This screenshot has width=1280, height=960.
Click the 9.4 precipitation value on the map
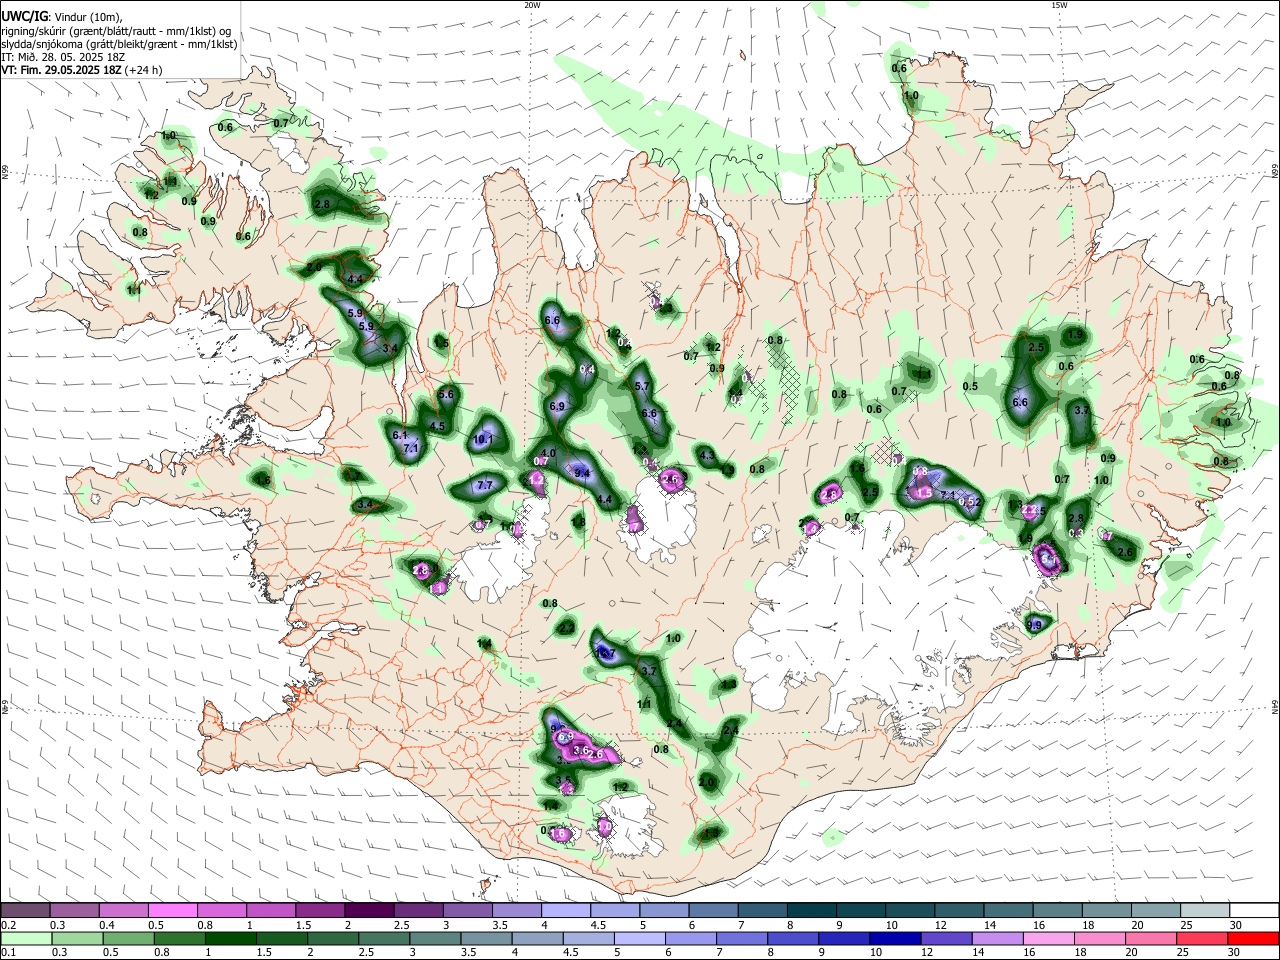[x=582, y=474]
